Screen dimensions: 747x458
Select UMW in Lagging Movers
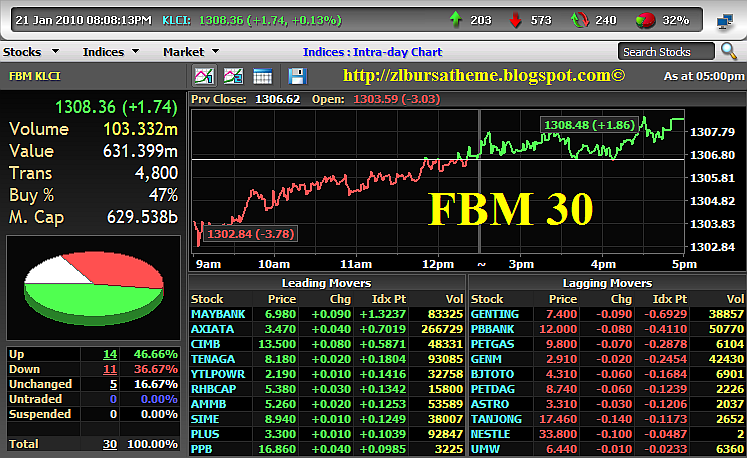[x=485, y=449]
